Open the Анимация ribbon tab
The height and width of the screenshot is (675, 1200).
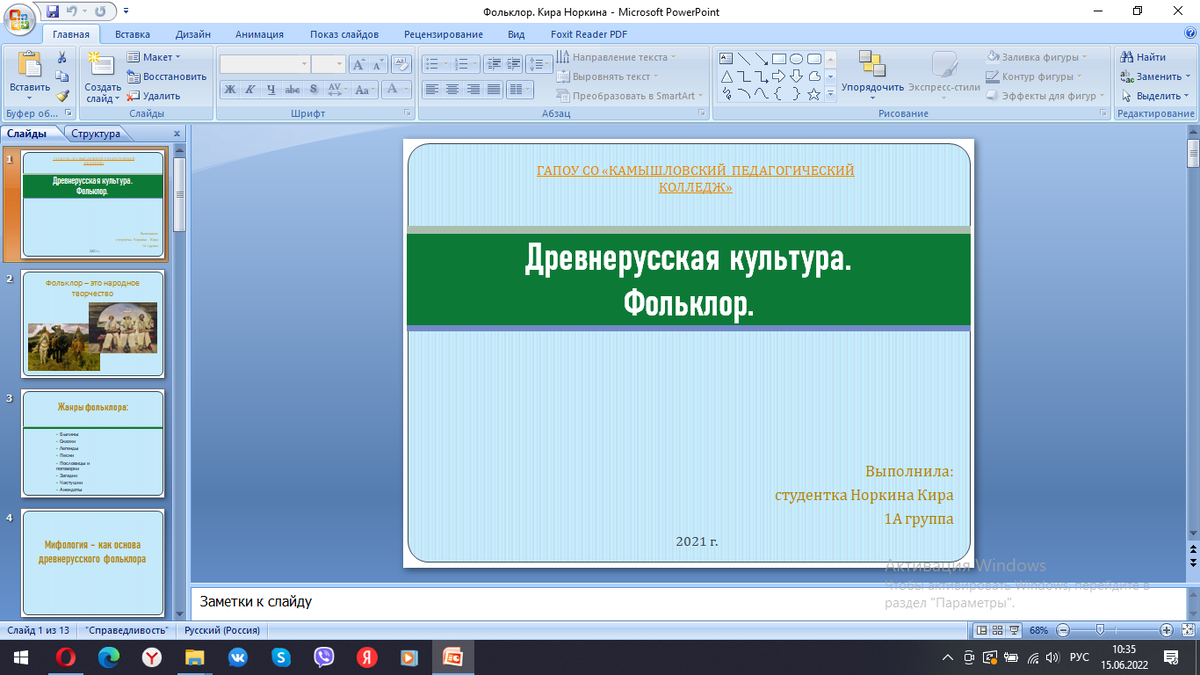(x=260, y=34)
